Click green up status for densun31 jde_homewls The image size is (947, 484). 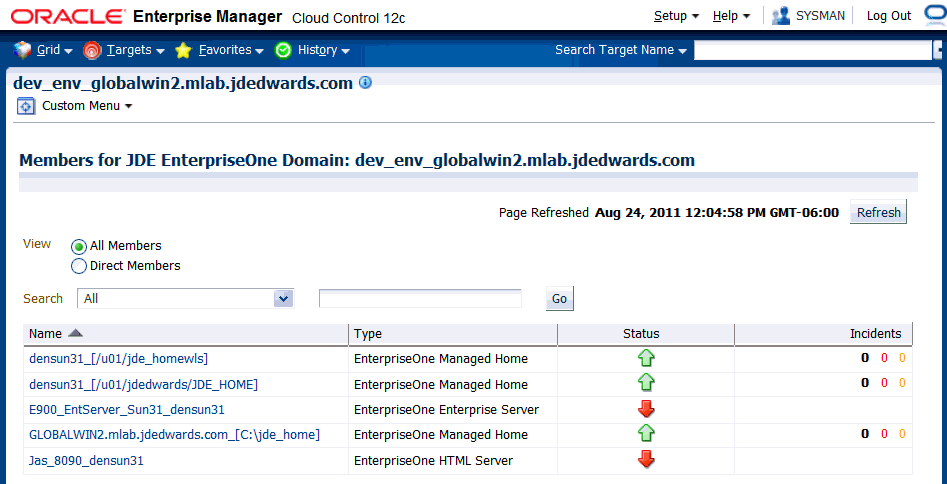(x=646, y=359)
